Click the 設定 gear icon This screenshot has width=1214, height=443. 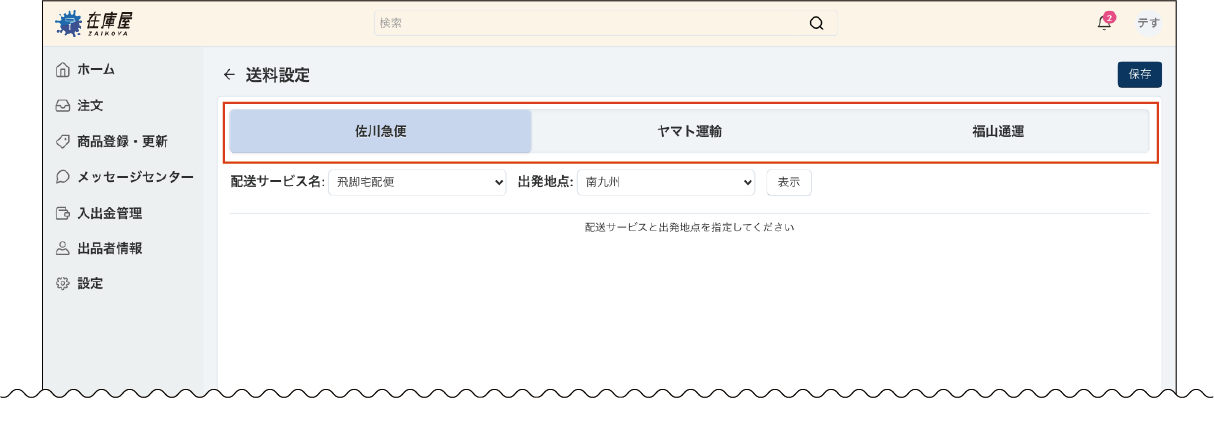click(x=63, y=284)
